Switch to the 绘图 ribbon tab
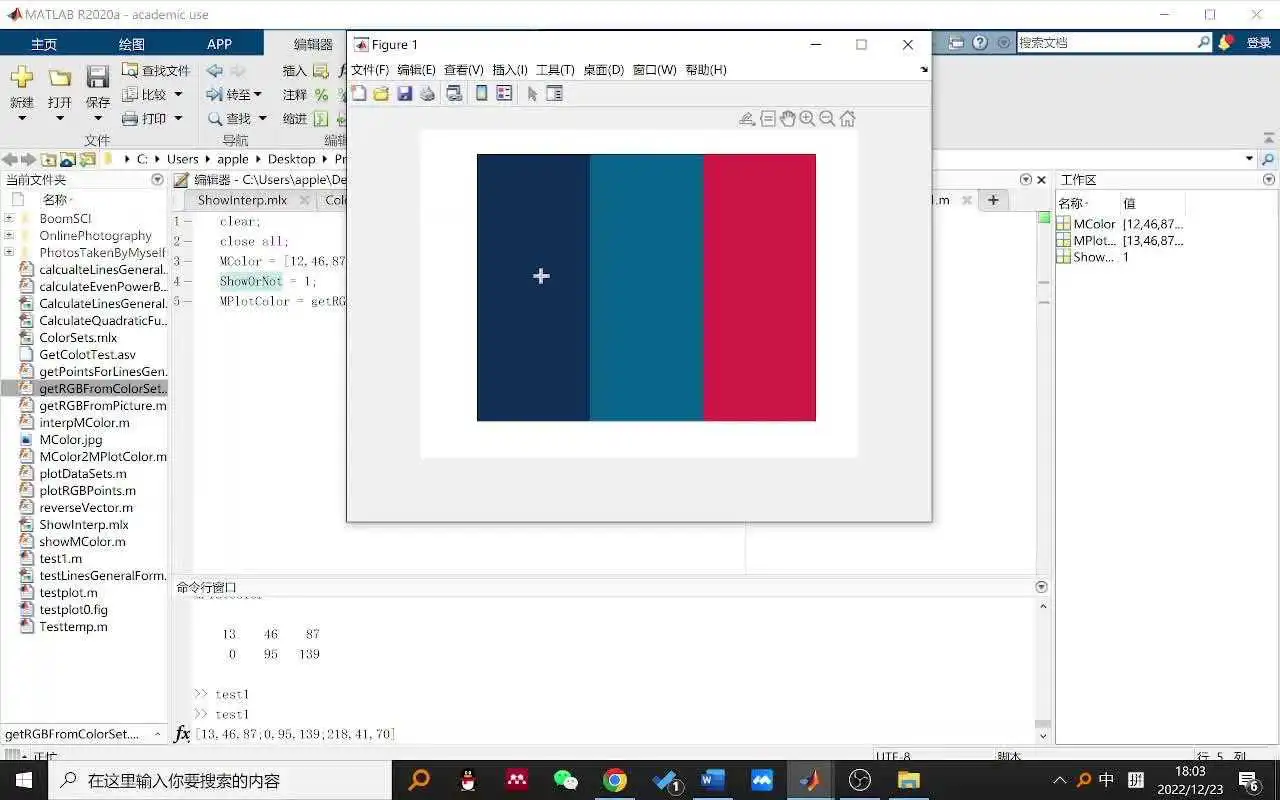Screen dimensions: 1280x800 132,44
